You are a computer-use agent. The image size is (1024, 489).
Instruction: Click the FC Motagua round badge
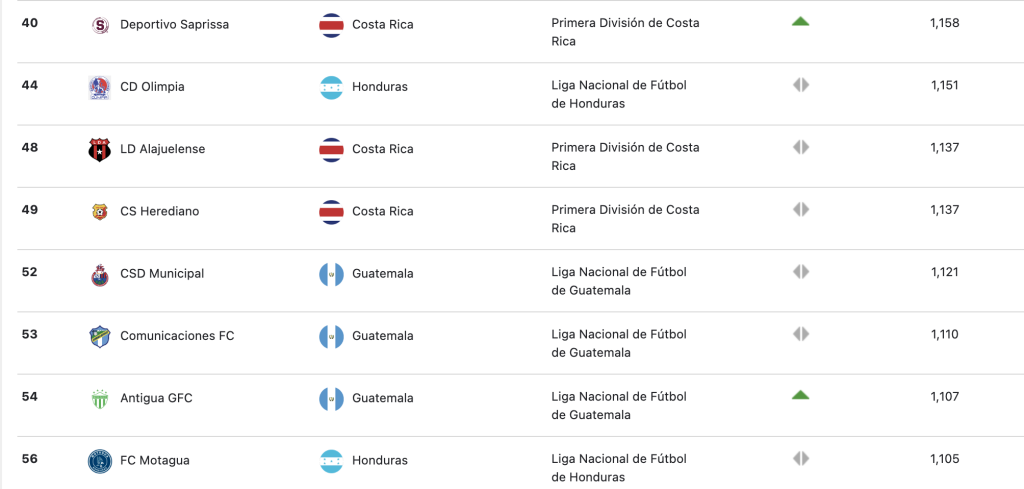click(x=99, y=461)
